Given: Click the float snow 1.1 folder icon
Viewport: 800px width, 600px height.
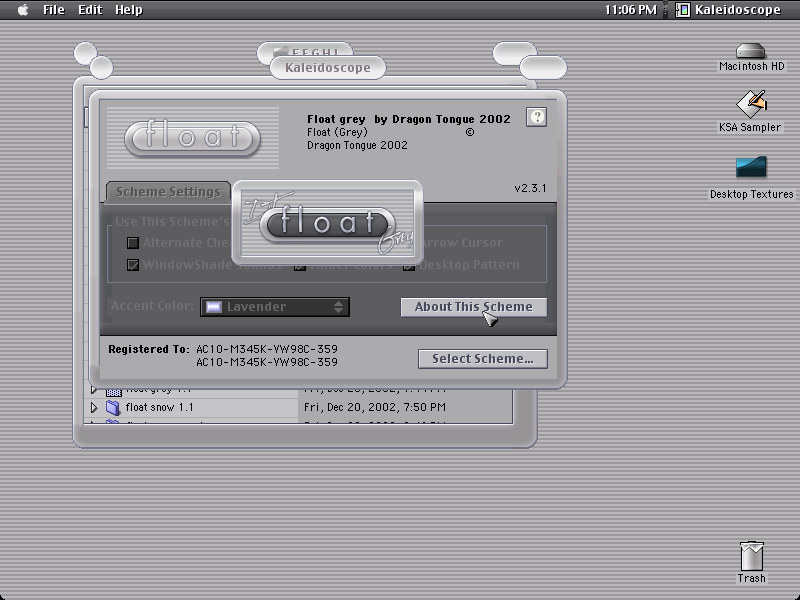Looking at the screenshot, I should pos(113,407).
